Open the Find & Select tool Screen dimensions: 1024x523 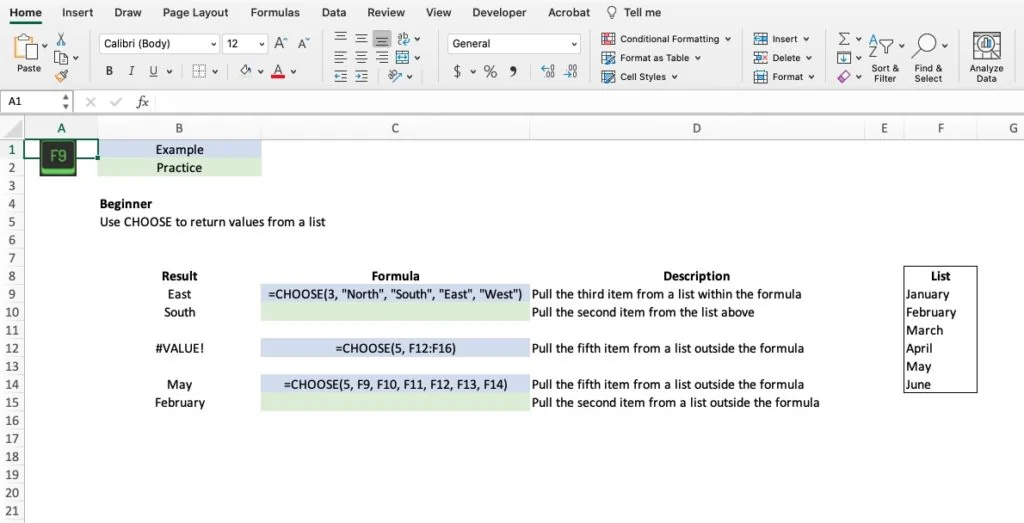pos(928,59)
